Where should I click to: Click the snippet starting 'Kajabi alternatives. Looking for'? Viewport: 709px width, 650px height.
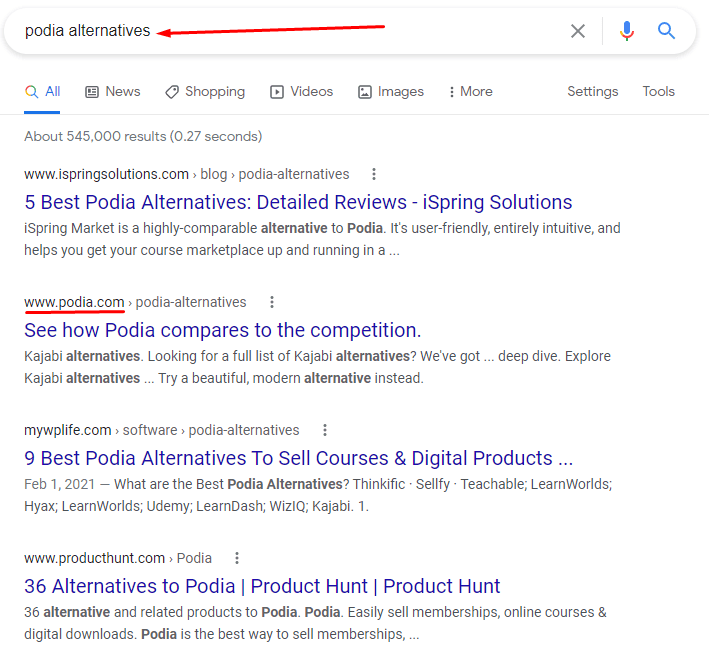point(317,367)
